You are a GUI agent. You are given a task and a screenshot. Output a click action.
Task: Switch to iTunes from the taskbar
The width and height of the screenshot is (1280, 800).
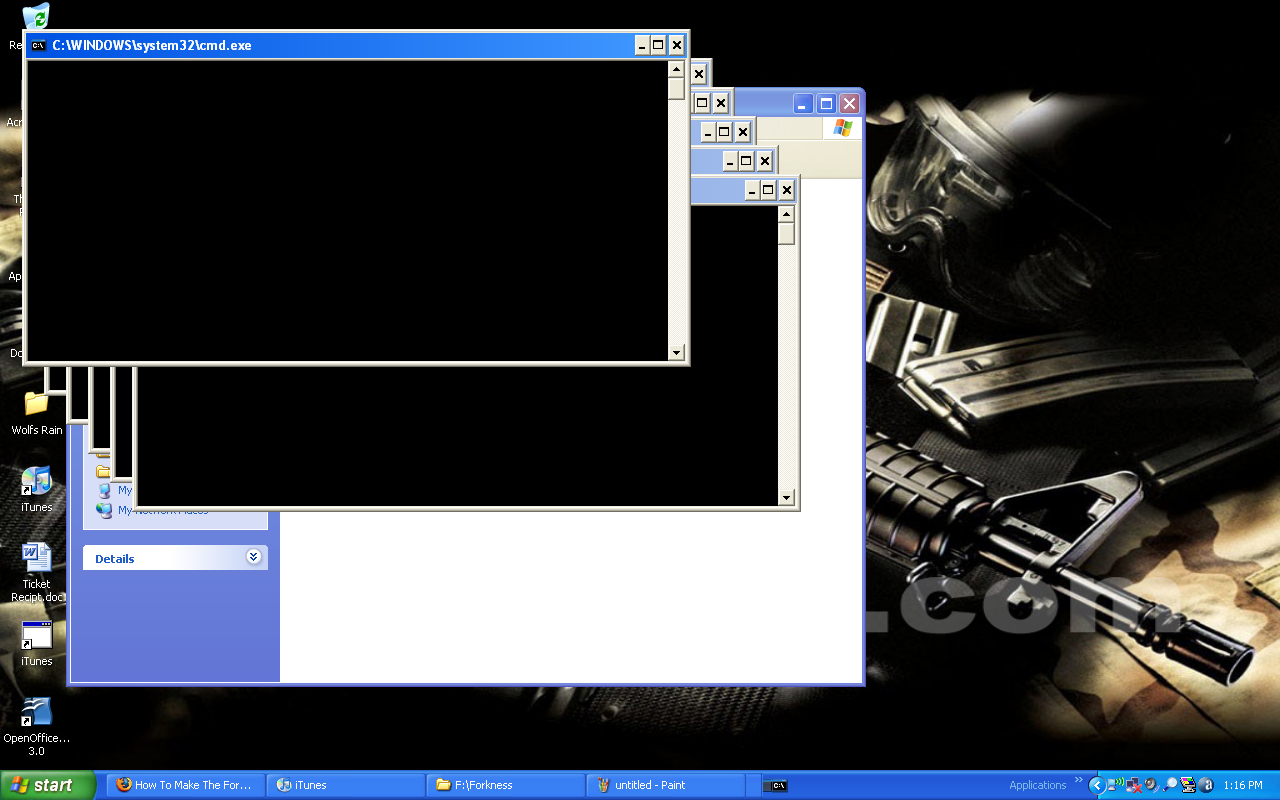click(346, 785)
